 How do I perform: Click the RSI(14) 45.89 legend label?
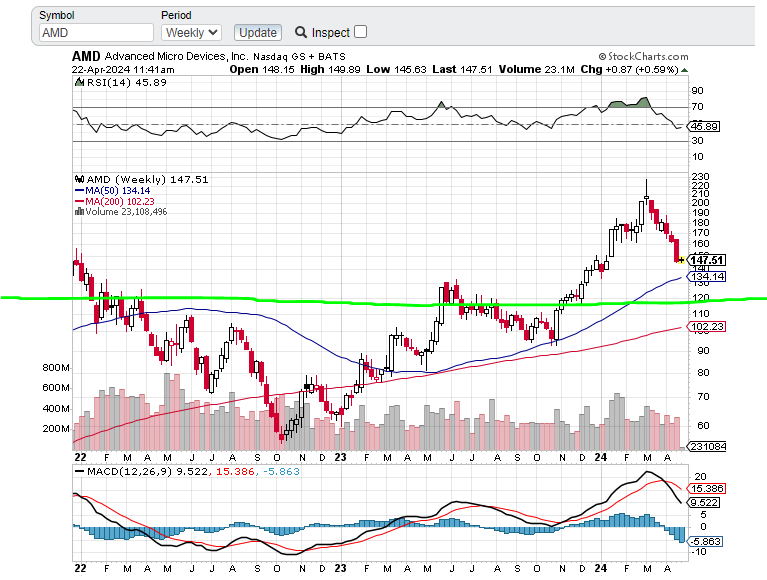pyautogui.click(x=127, y=83)
